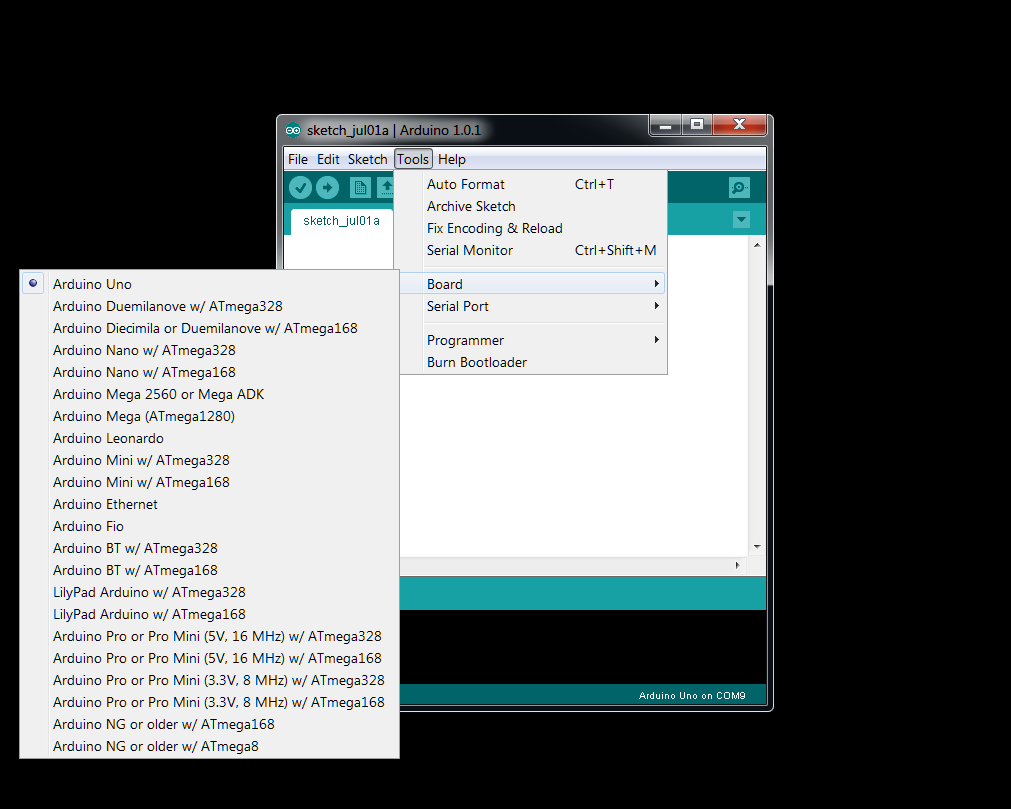Screen dimensions: 1011x809
Task: Open the Edit menu
Action: 328,159
